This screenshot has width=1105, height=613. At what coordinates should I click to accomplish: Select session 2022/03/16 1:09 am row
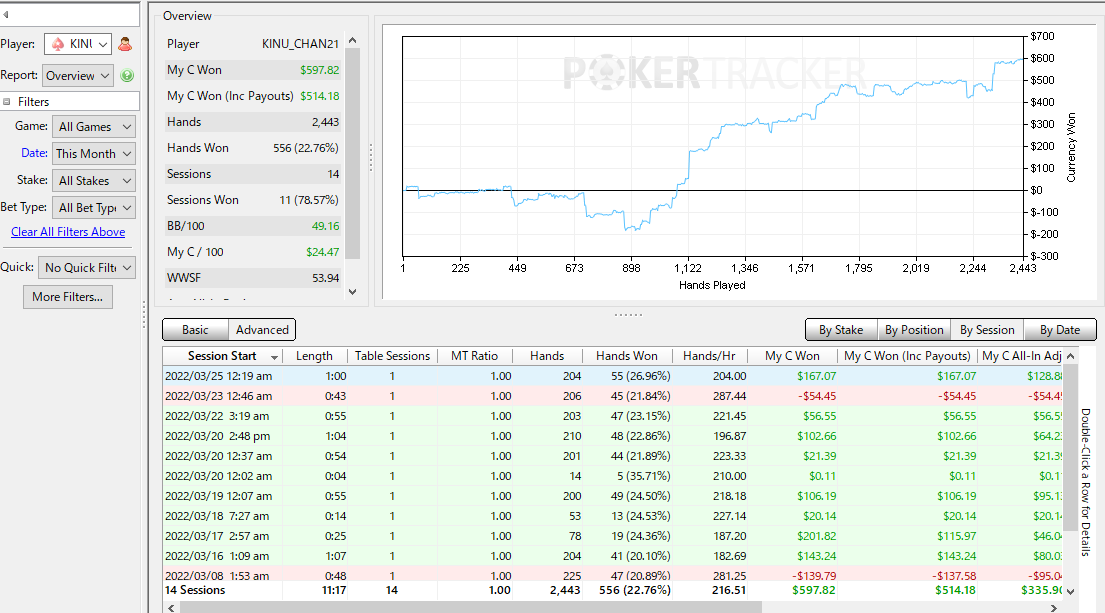612,556
